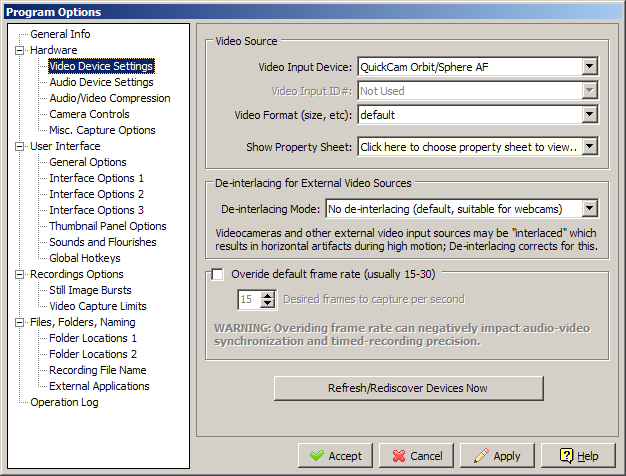Image resolution: width=626 pixels, height=476 pixels.
Task: Select Video Device Settings item
Action: point(101,66)
